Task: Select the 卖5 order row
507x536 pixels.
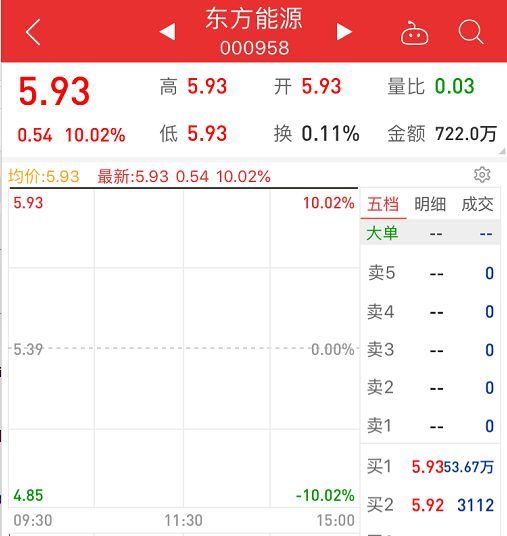Action: (x=430, y=273)
